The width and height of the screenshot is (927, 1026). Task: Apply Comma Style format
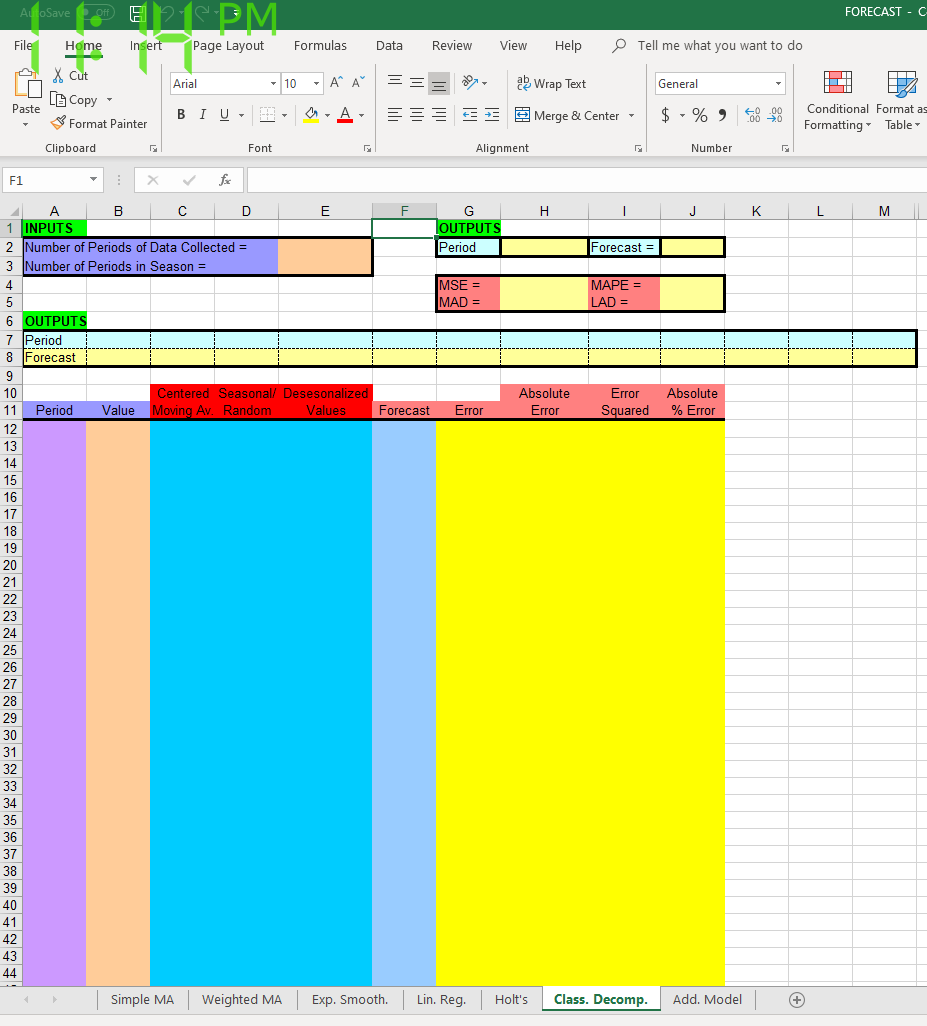(722, 115)
